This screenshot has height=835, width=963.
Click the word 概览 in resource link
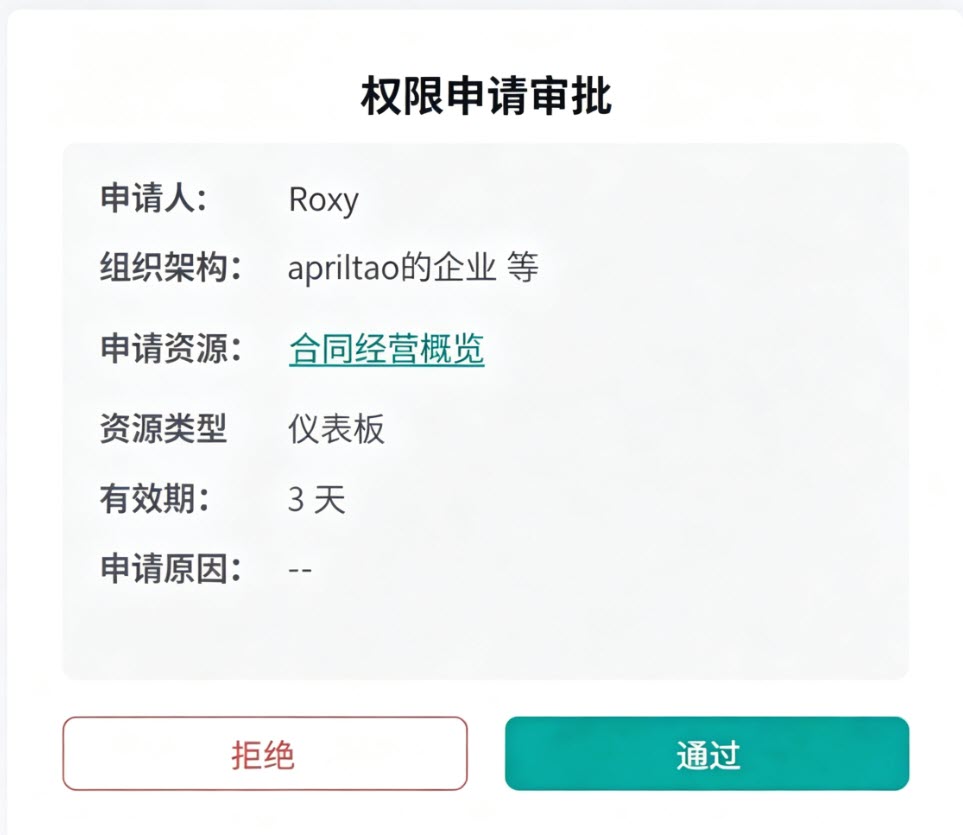(x=452, y=349)
